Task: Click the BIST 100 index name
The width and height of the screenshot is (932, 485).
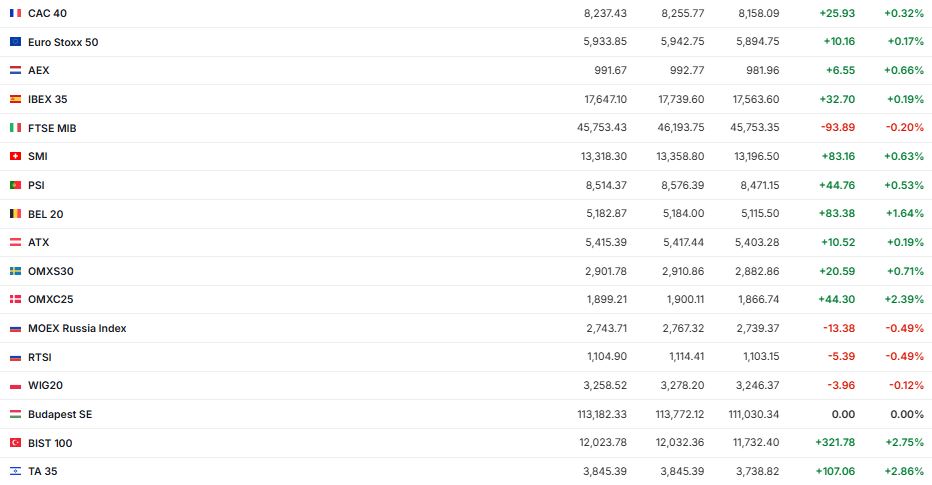Action: click(50, 443)
